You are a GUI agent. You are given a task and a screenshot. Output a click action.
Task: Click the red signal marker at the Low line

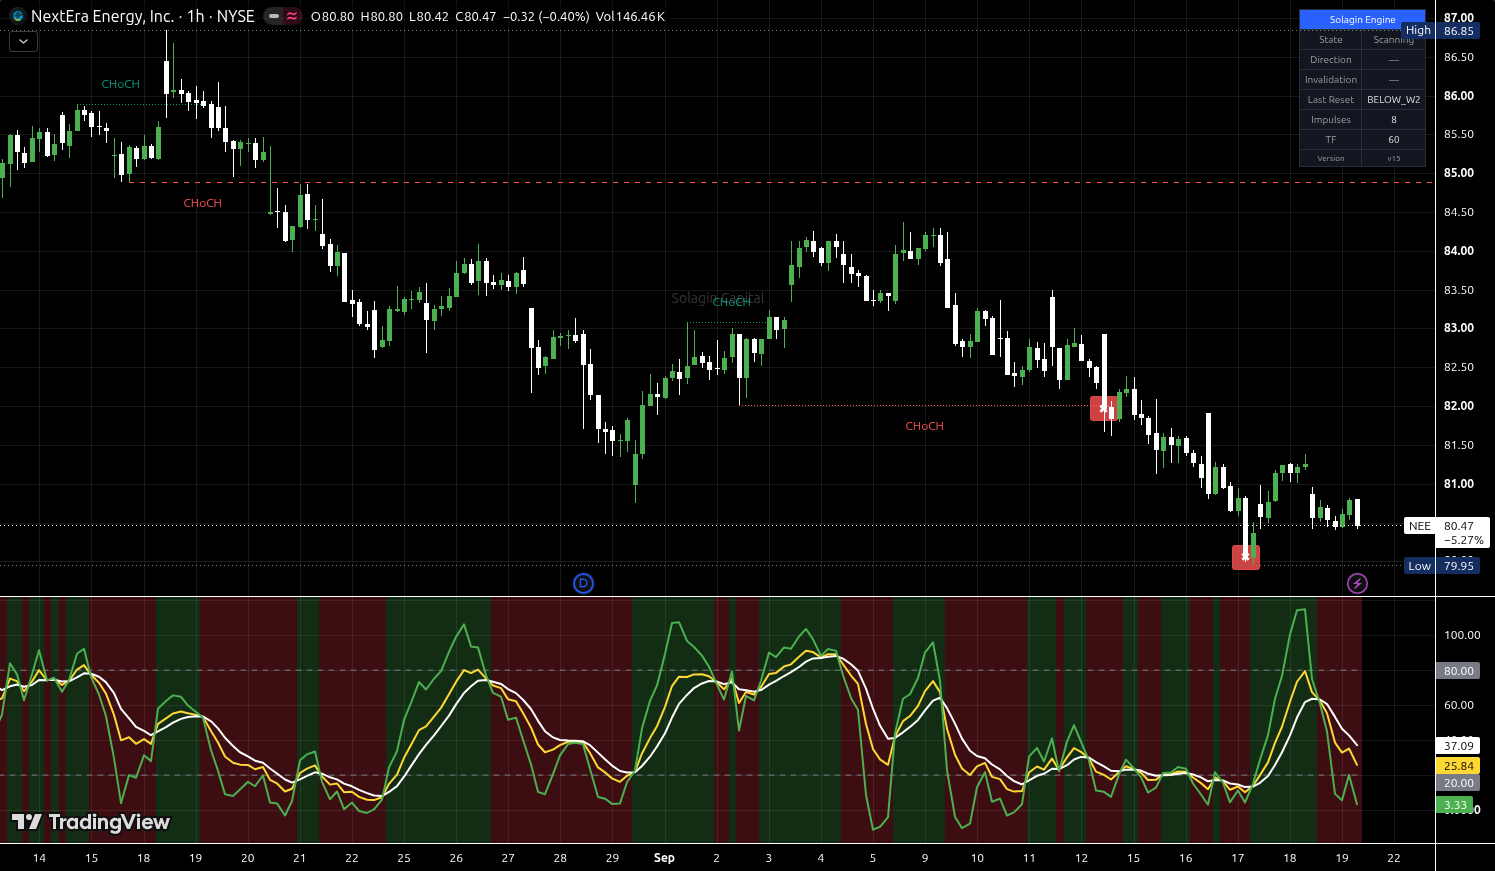[x=1246, y=557]
